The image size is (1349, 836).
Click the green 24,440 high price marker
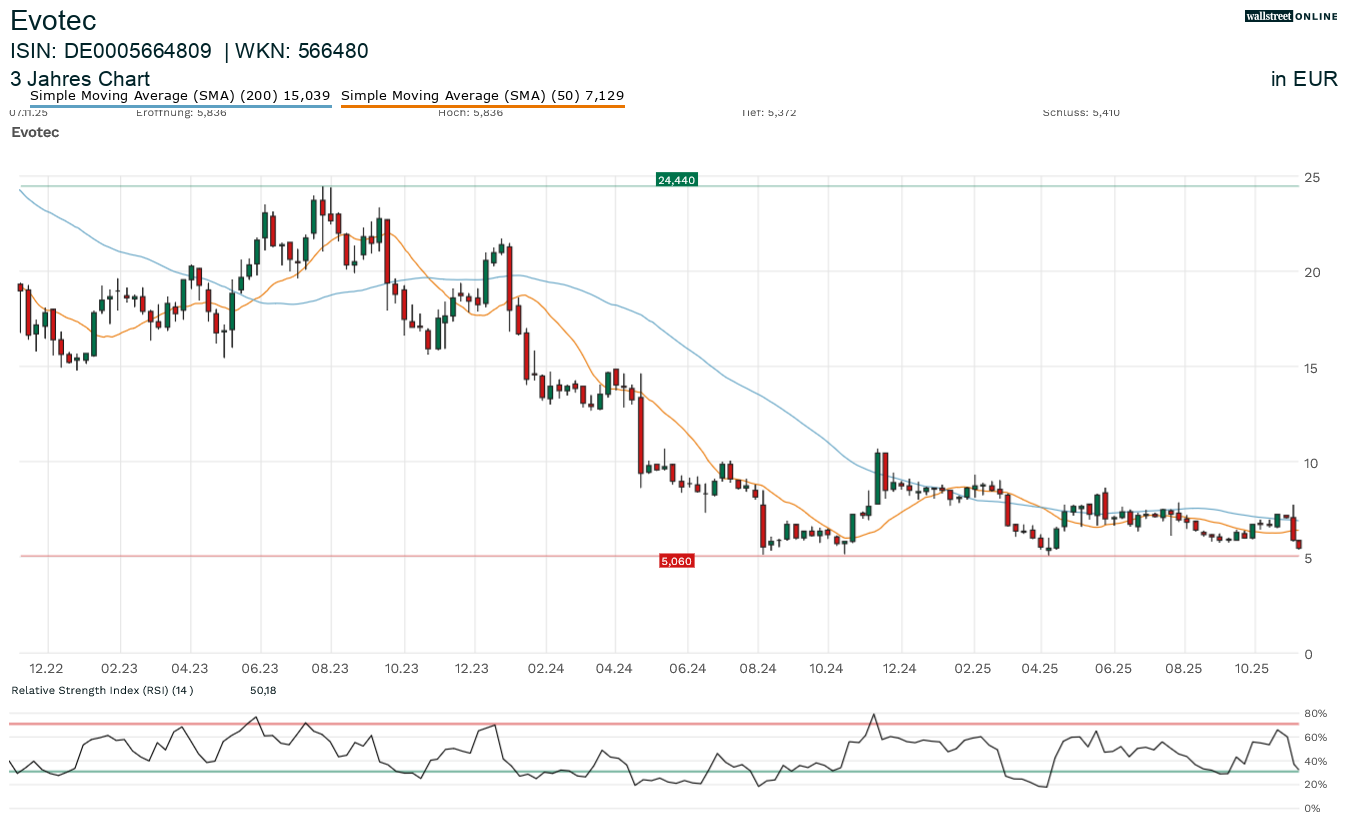point(676,180)
